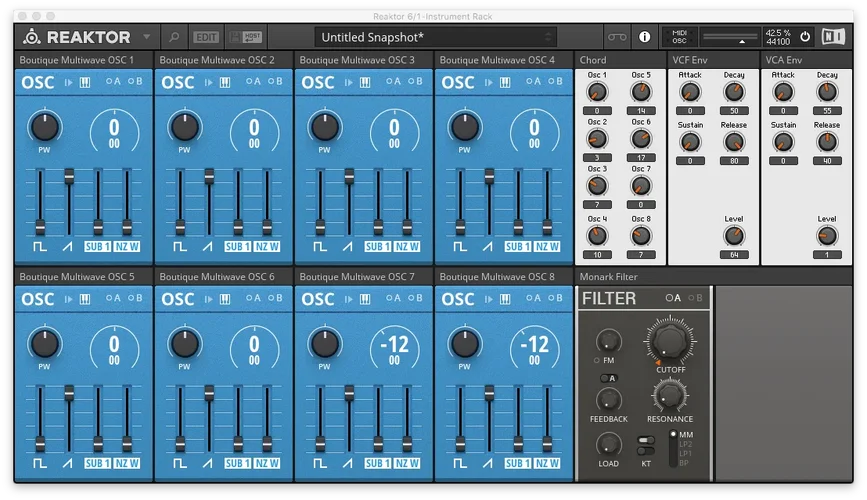The image size is (867, 500).
Task: Click the sawtooth wave icon in OSC 1
Action: point(67,246)
